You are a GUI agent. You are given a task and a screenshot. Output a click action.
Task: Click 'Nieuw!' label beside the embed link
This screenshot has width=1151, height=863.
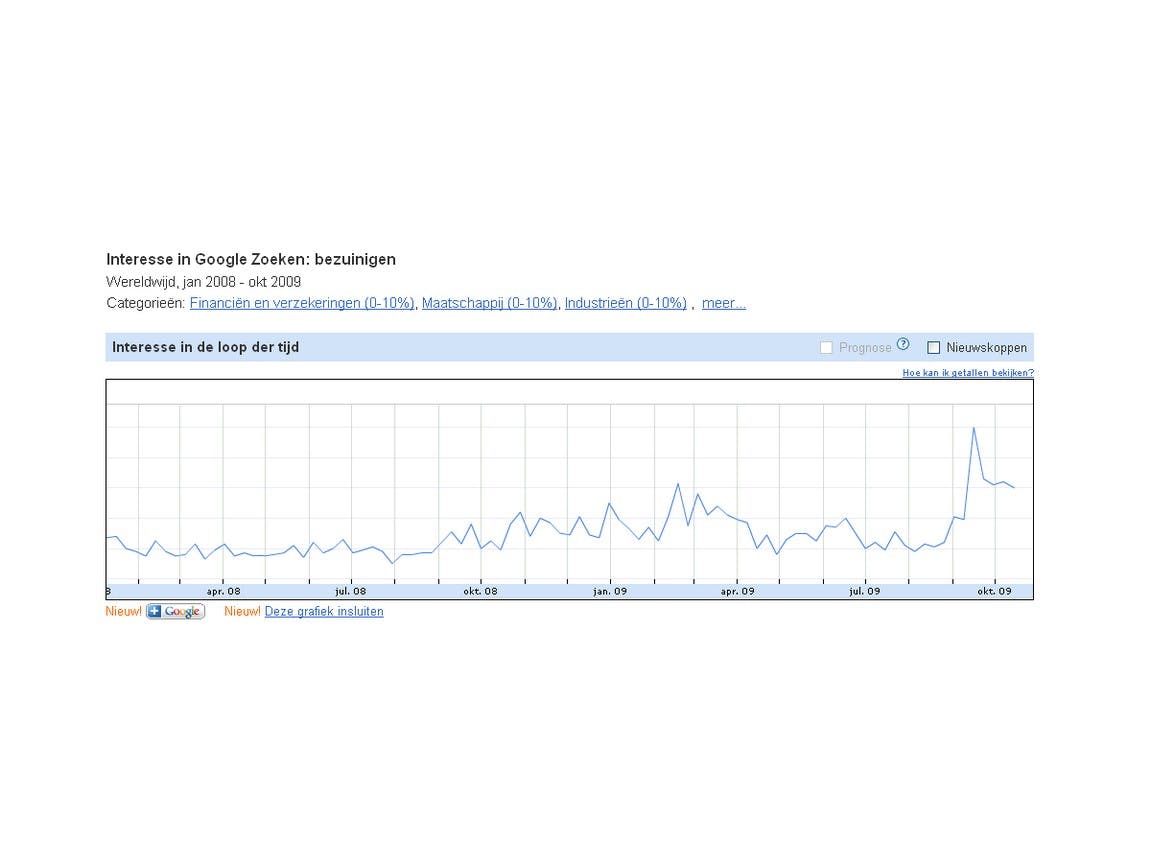[242, 611]
